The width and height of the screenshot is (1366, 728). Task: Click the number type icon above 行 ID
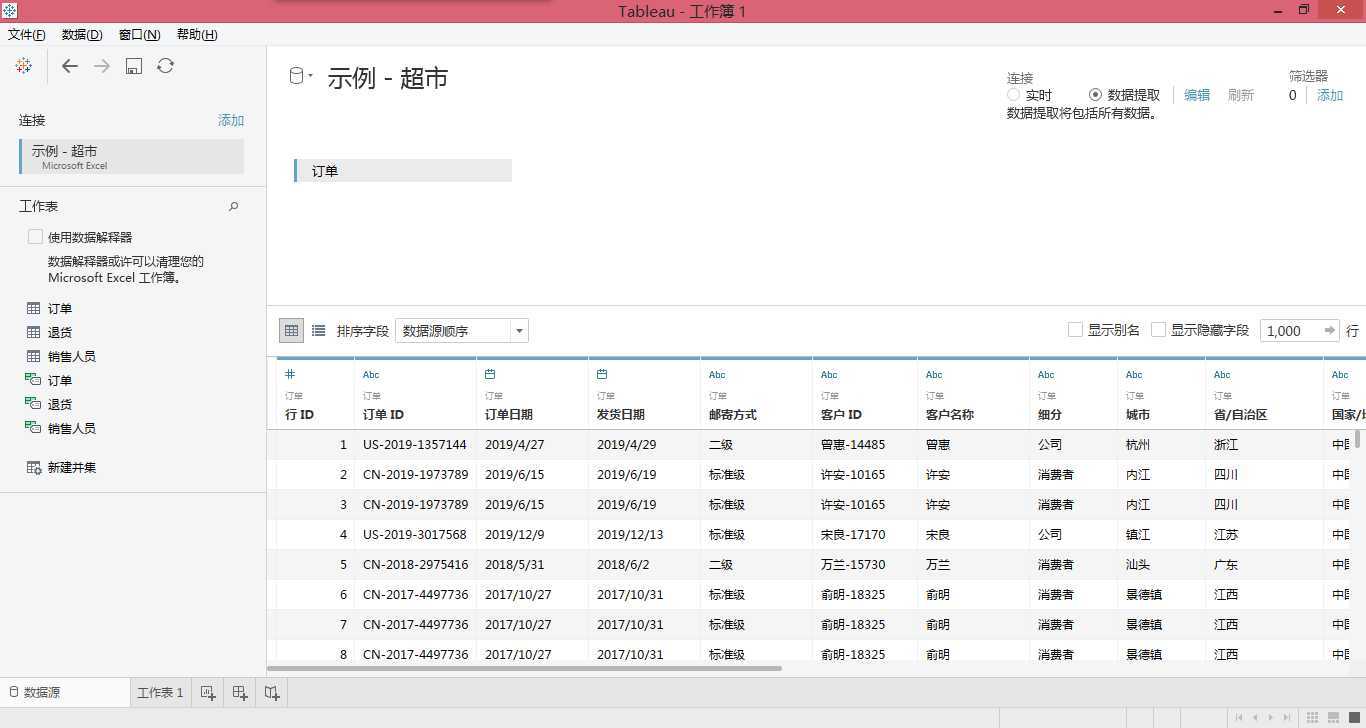[290, 374]
